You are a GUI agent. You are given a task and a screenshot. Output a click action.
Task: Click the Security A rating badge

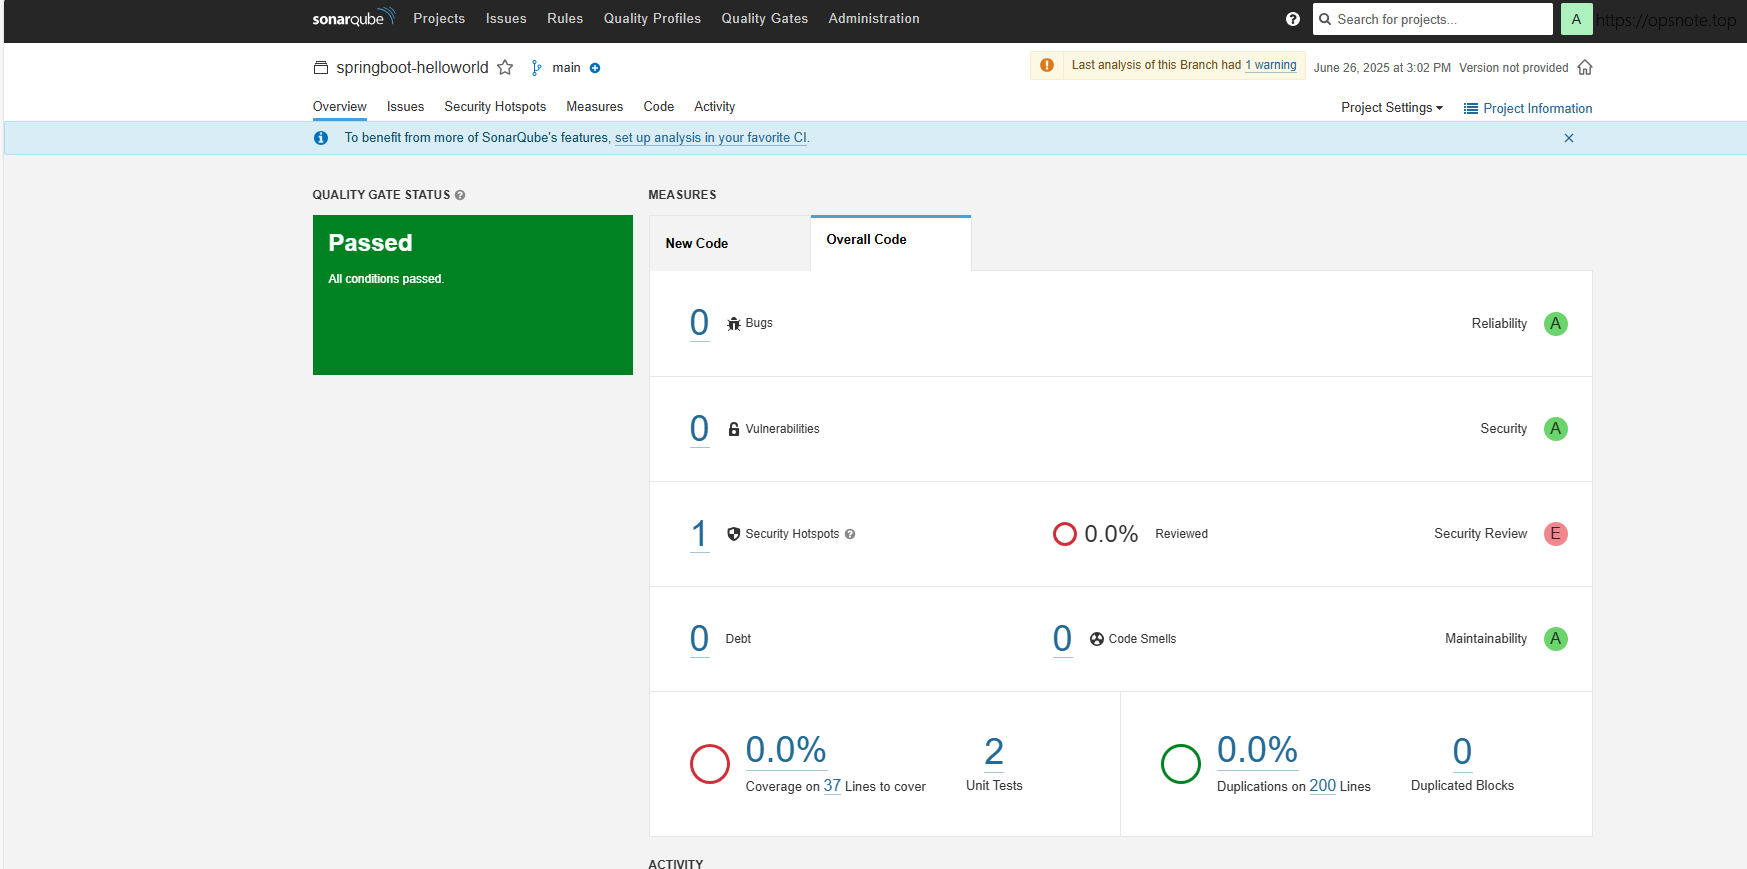coord(1556,429)
